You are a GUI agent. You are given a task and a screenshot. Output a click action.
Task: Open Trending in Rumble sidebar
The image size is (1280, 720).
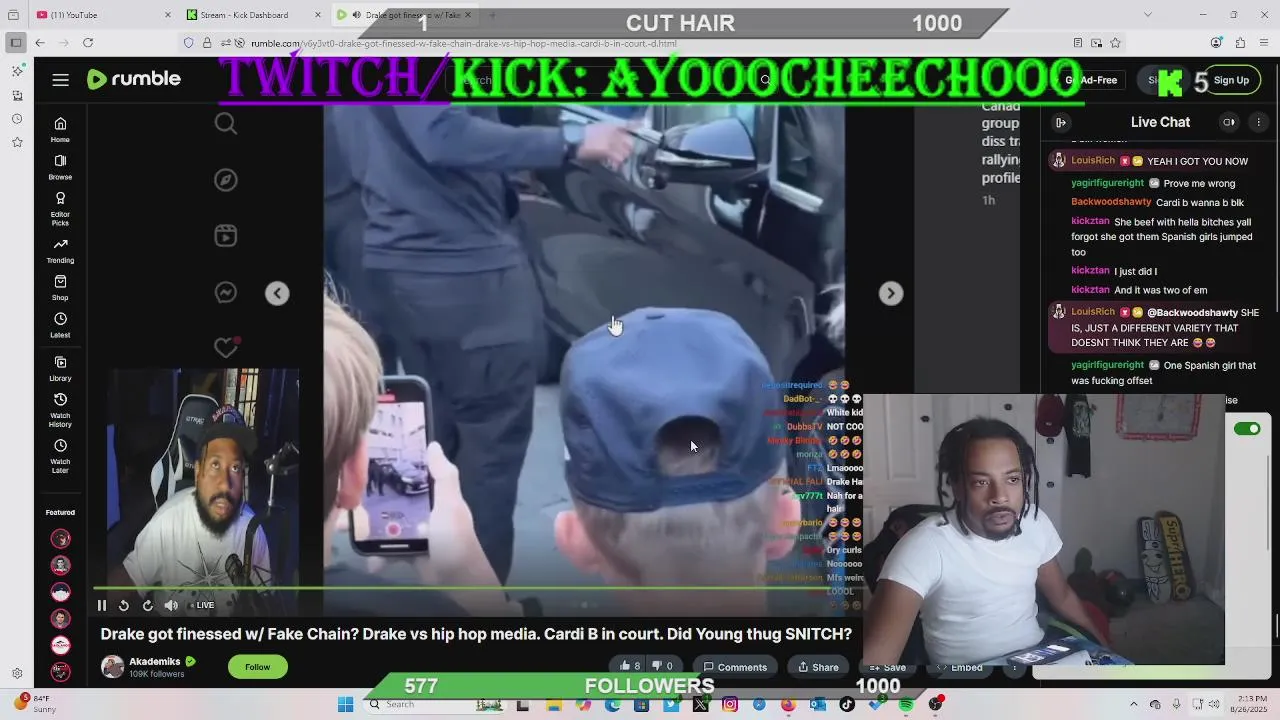(60, 251)
